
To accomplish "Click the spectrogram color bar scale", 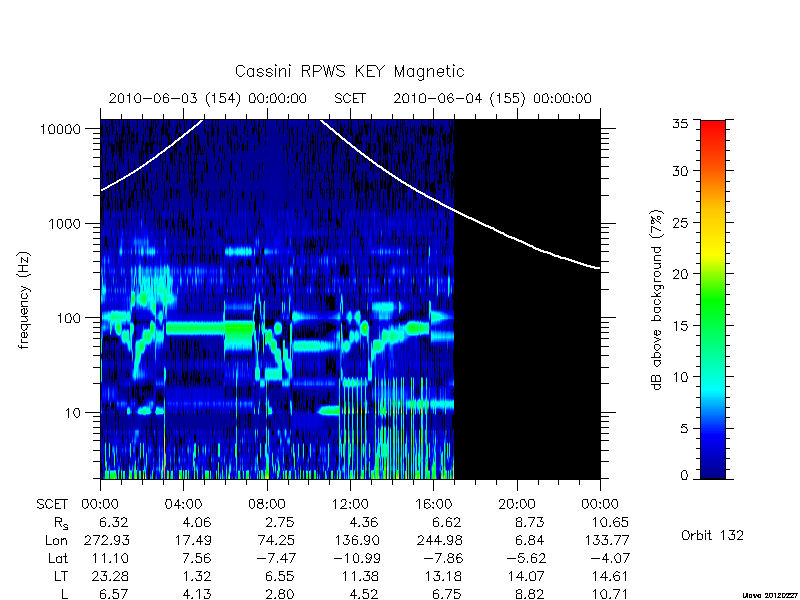I will click(x=713, y=299).
